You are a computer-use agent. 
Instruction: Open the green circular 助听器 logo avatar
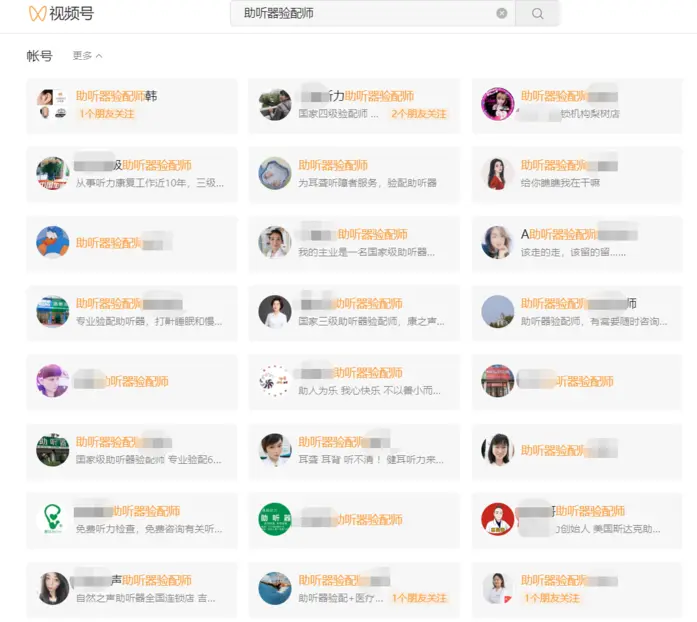(275, 519)
